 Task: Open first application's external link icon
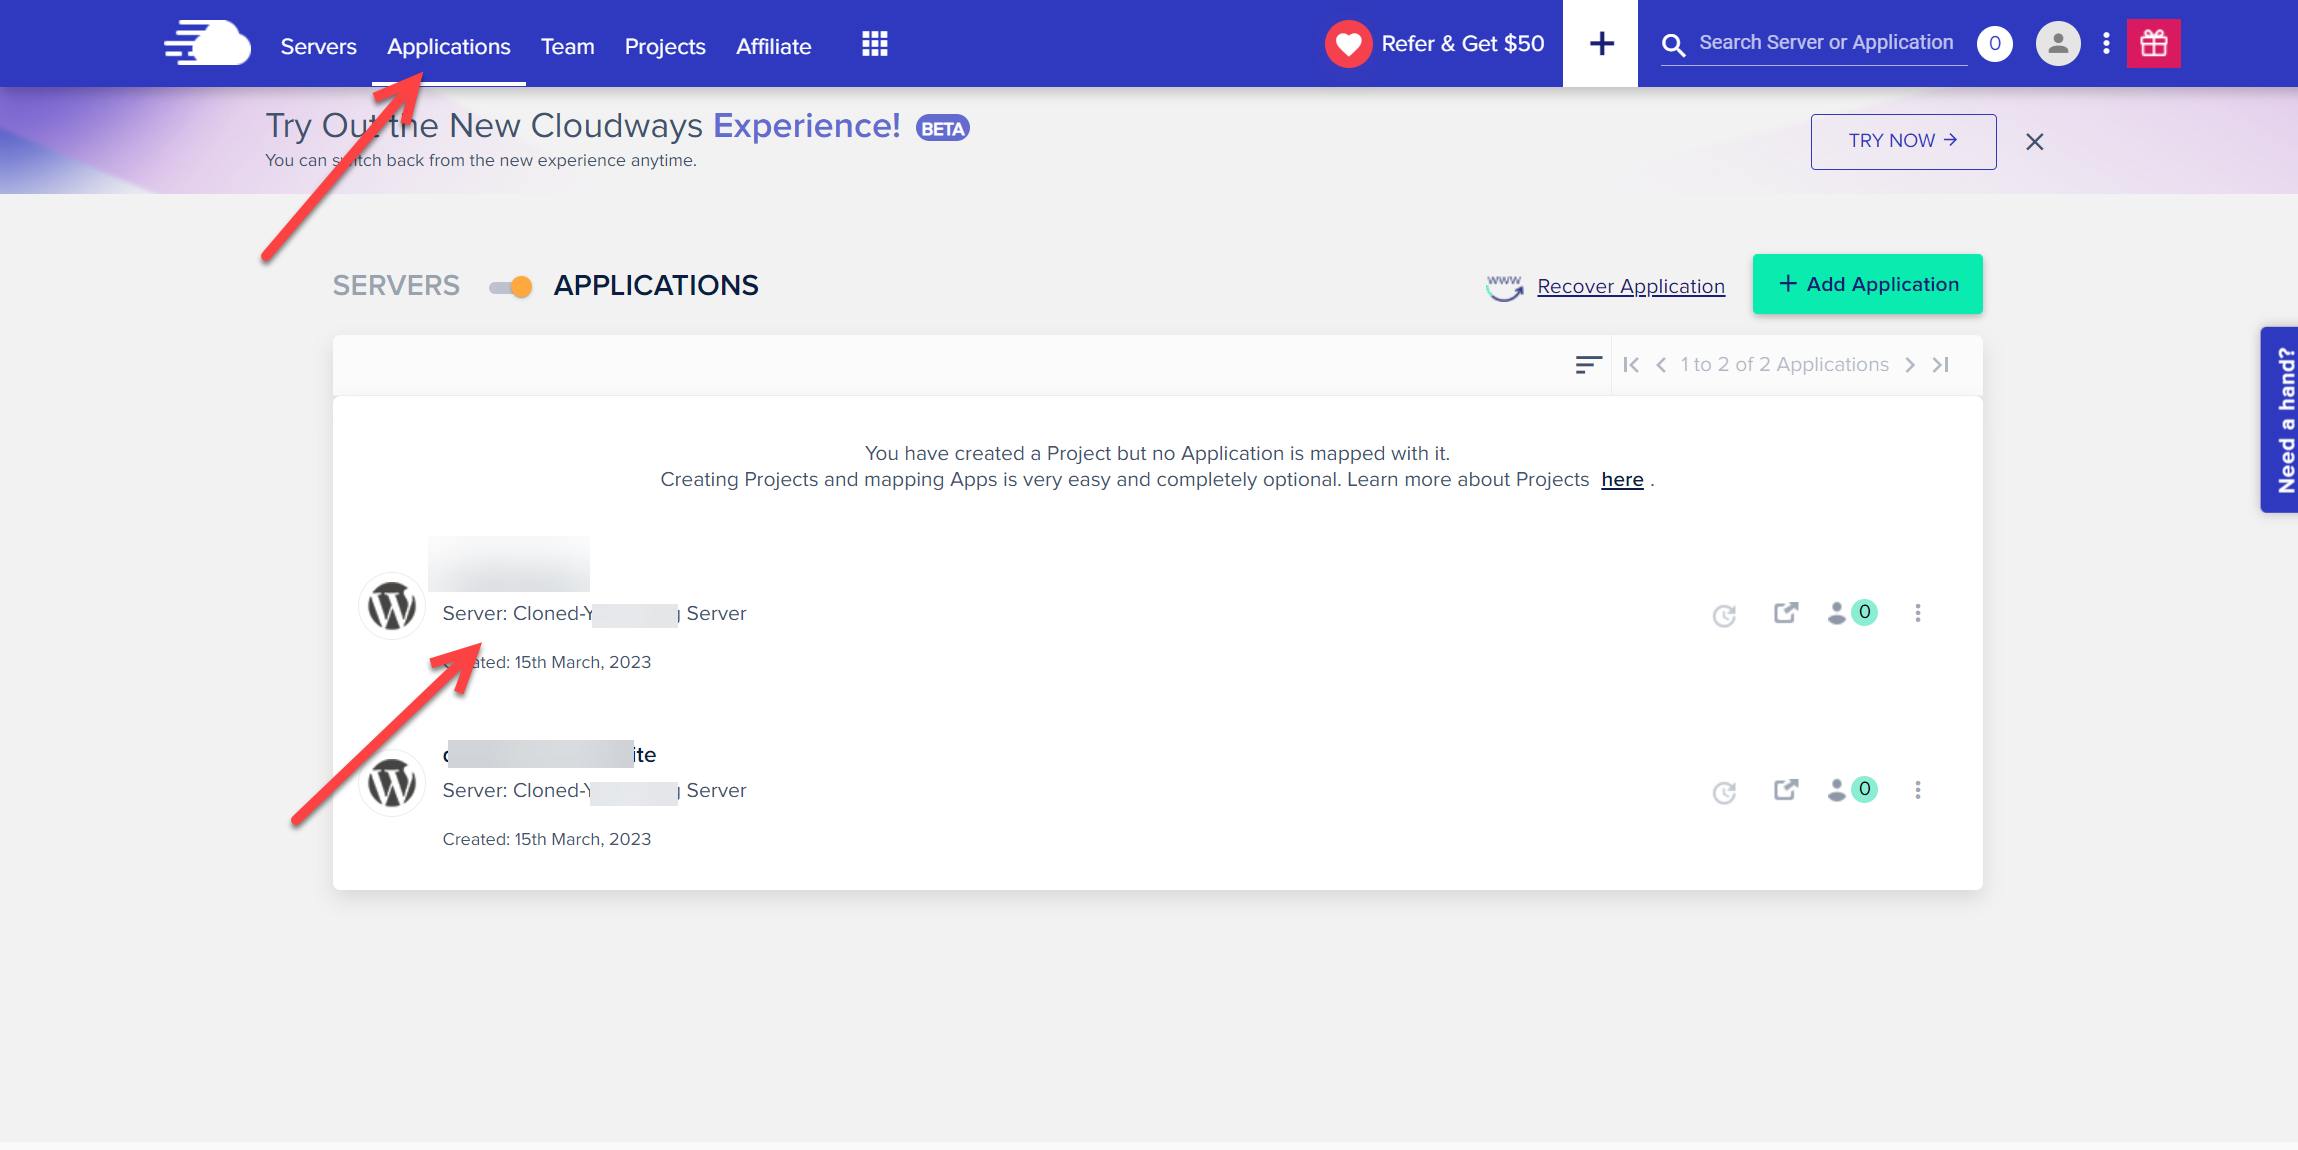tap(1785, 613)
